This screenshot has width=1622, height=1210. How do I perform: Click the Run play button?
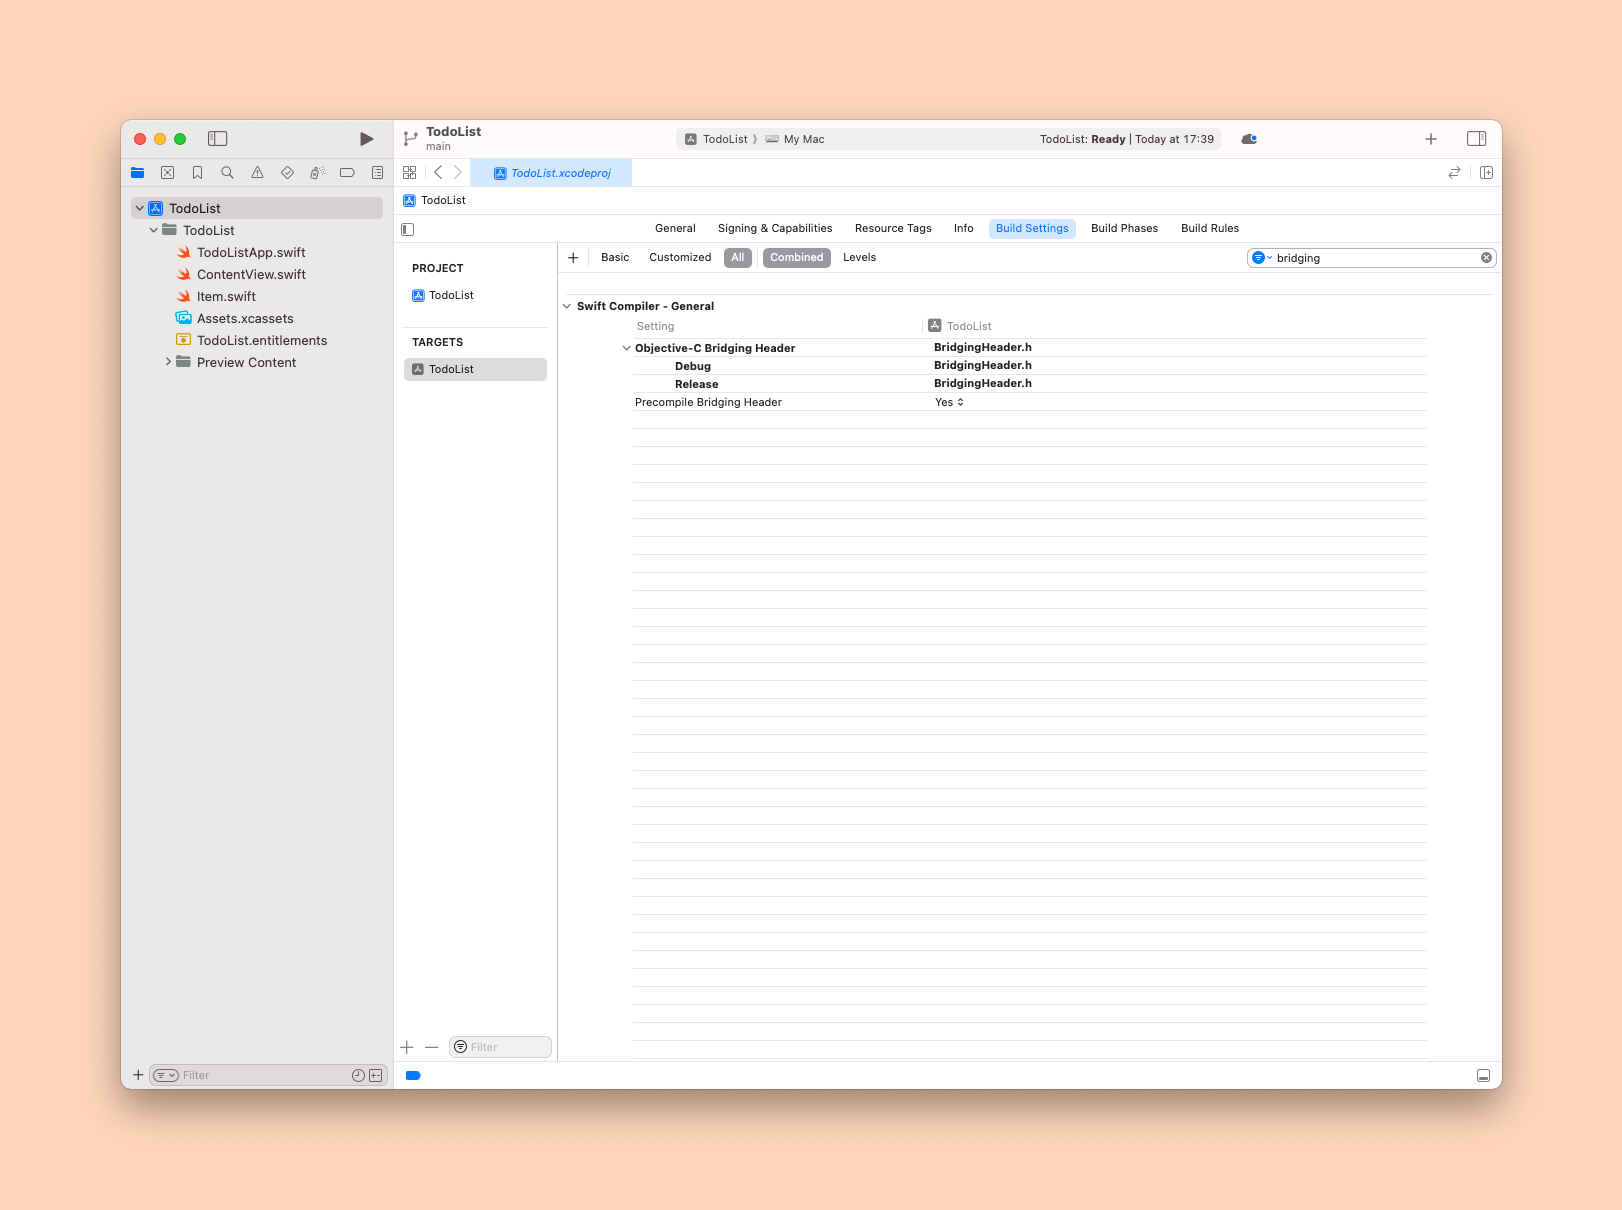(x=366, y=139)
